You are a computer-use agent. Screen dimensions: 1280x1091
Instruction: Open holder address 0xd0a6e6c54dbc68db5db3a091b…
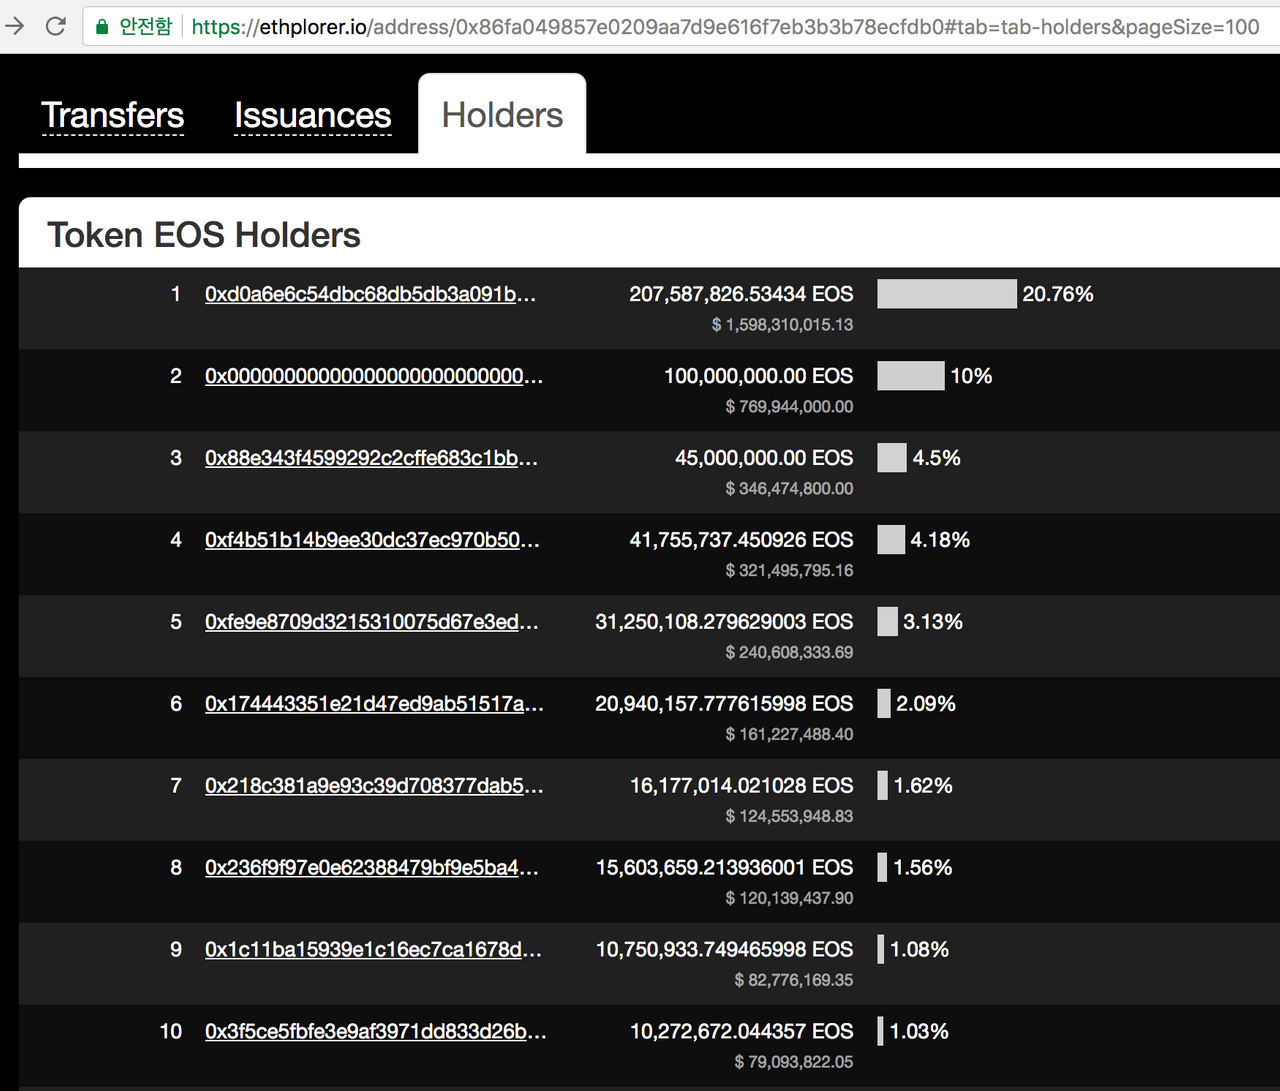click(x=371, y=294)
